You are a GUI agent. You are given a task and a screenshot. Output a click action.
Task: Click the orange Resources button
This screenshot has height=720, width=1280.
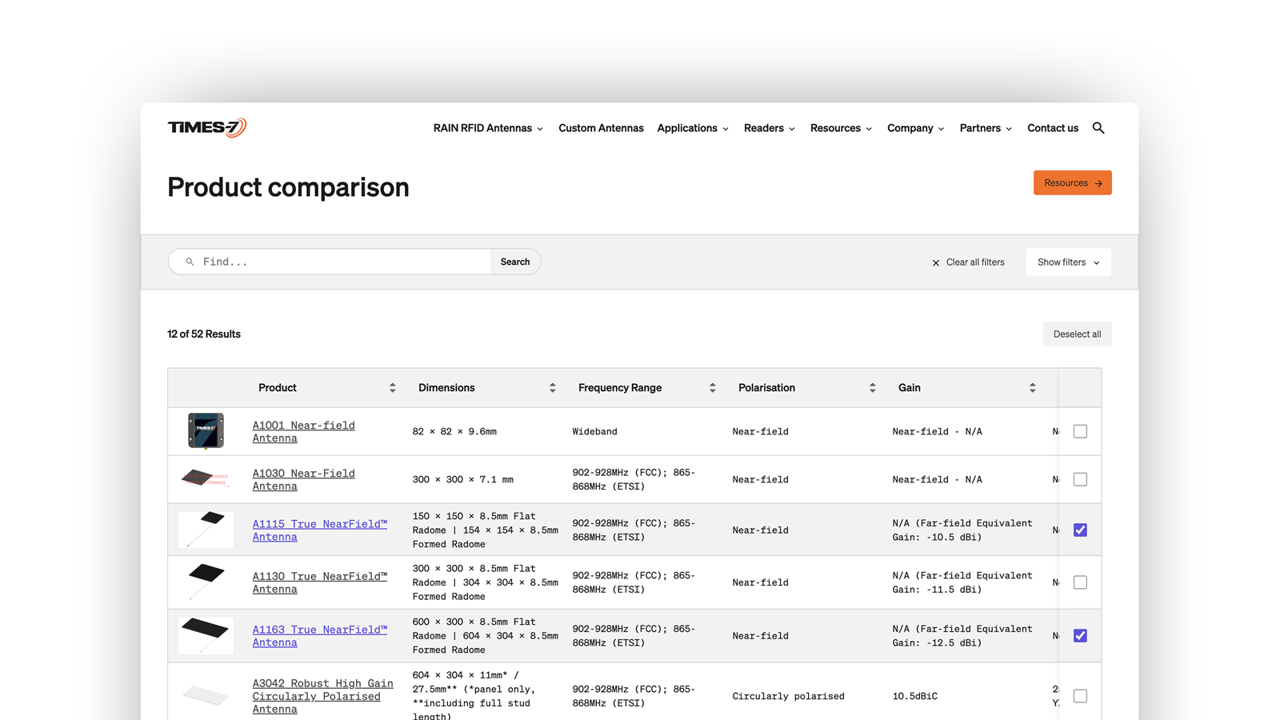point(1072,183)
